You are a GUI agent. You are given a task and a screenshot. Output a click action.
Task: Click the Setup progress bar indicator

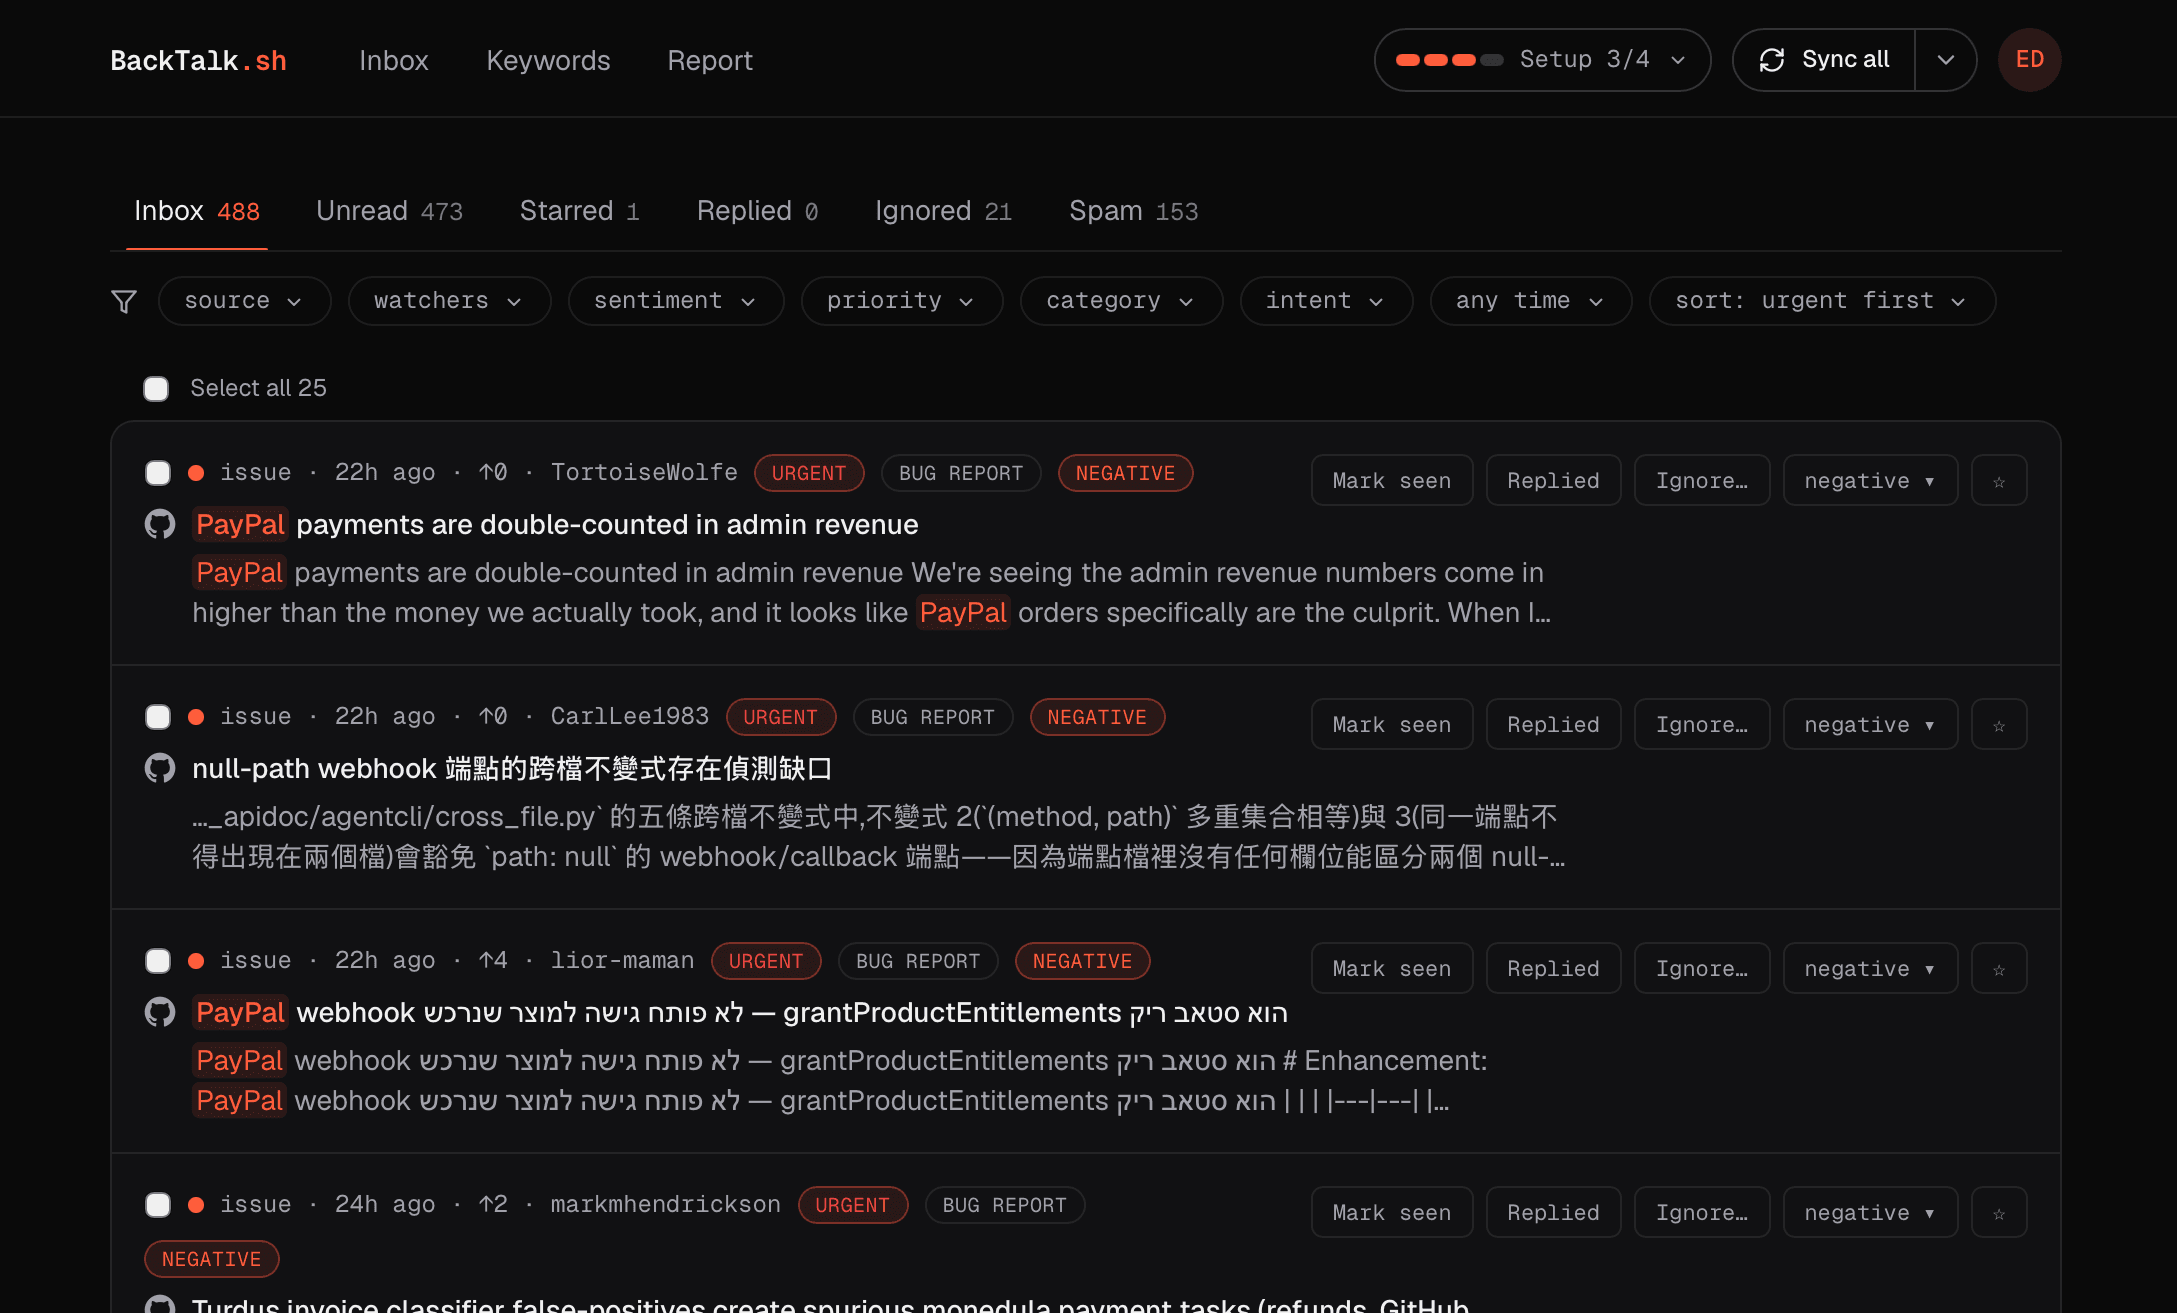tap(1449, 60)
